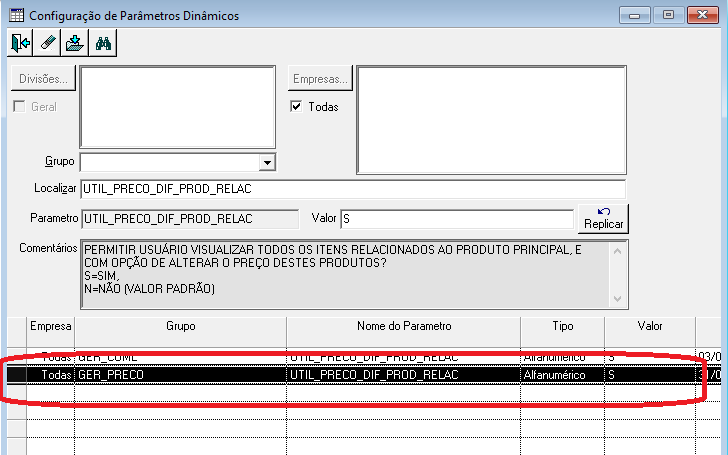Image resolution: width=728 pixels, height=455 pixels.
Task: Select the GER_COME row group cell
Action: [x=181, y=357]
